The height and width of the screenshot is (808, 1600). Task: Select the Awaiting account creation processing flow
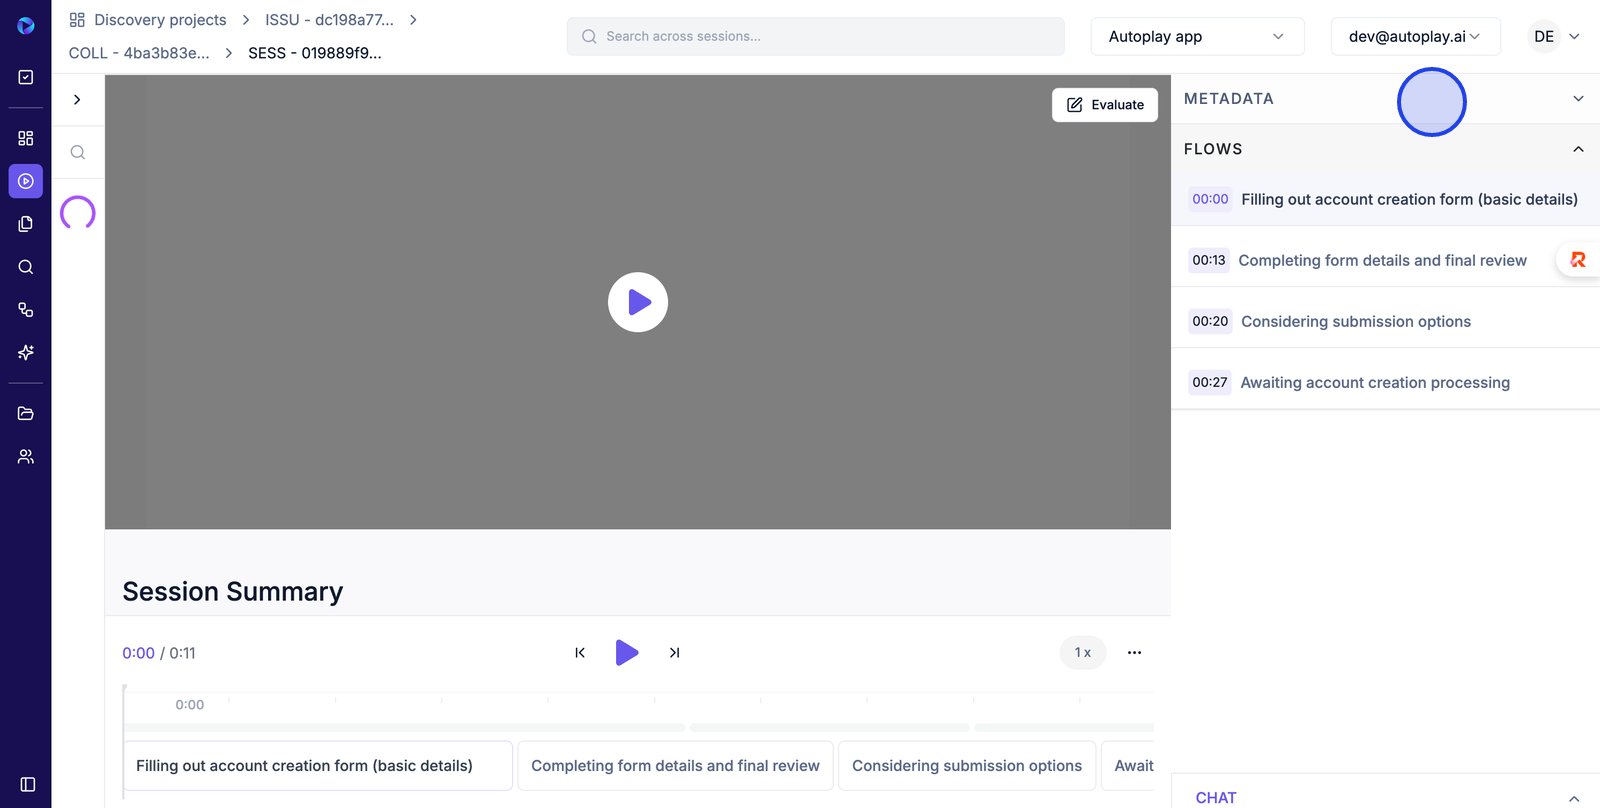pyautogui.click(x=1374, y=382)
